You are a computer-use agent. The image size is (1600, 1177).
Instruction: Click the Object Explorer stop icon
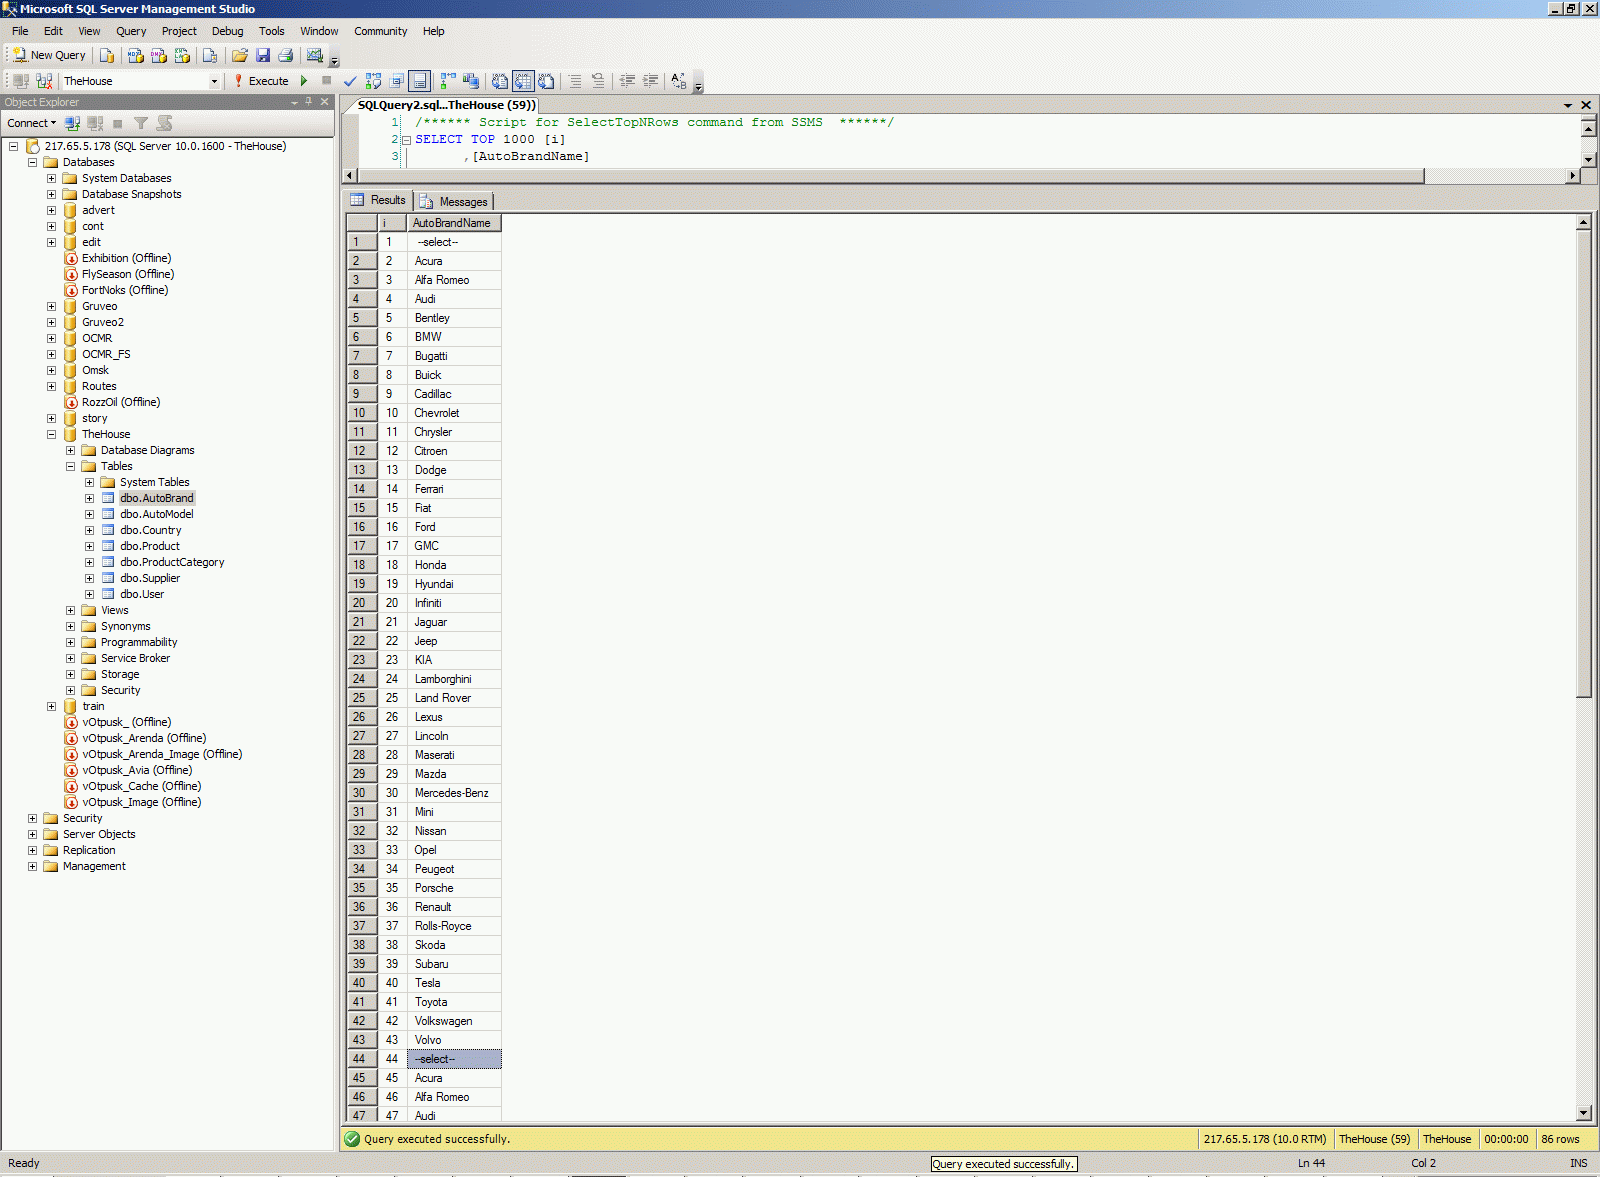pos(118,123)
